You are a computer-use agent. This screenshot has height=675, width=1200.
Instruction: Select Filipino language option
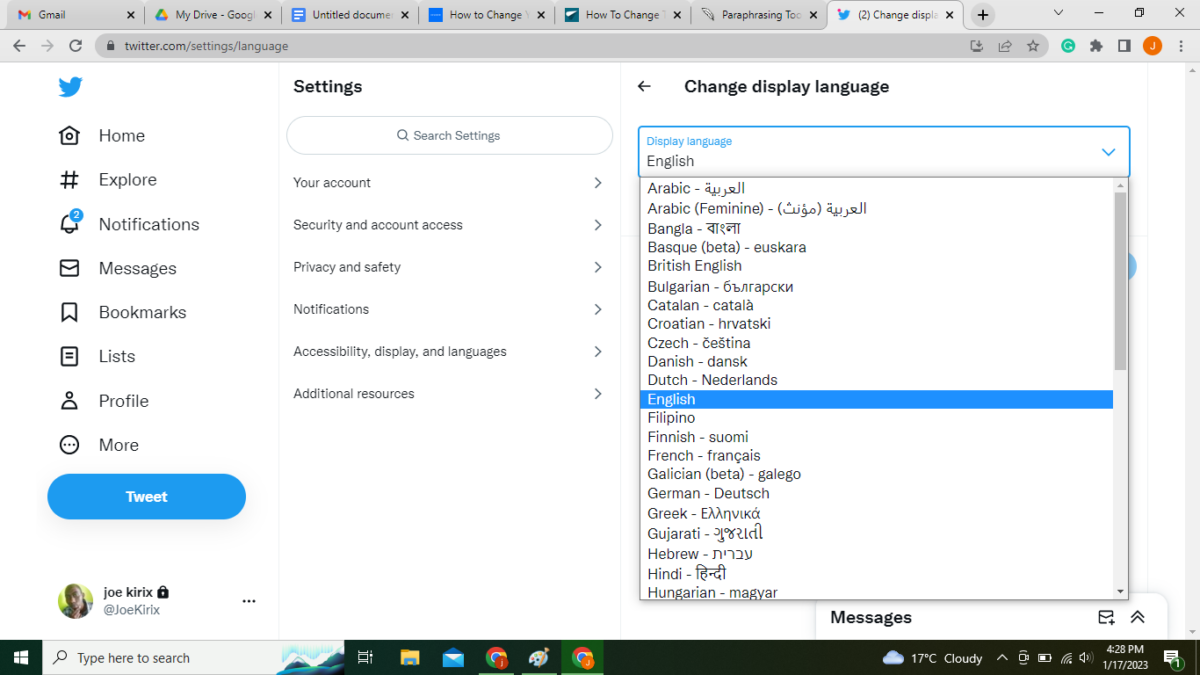pyautogui.click(x=876, y=418)
